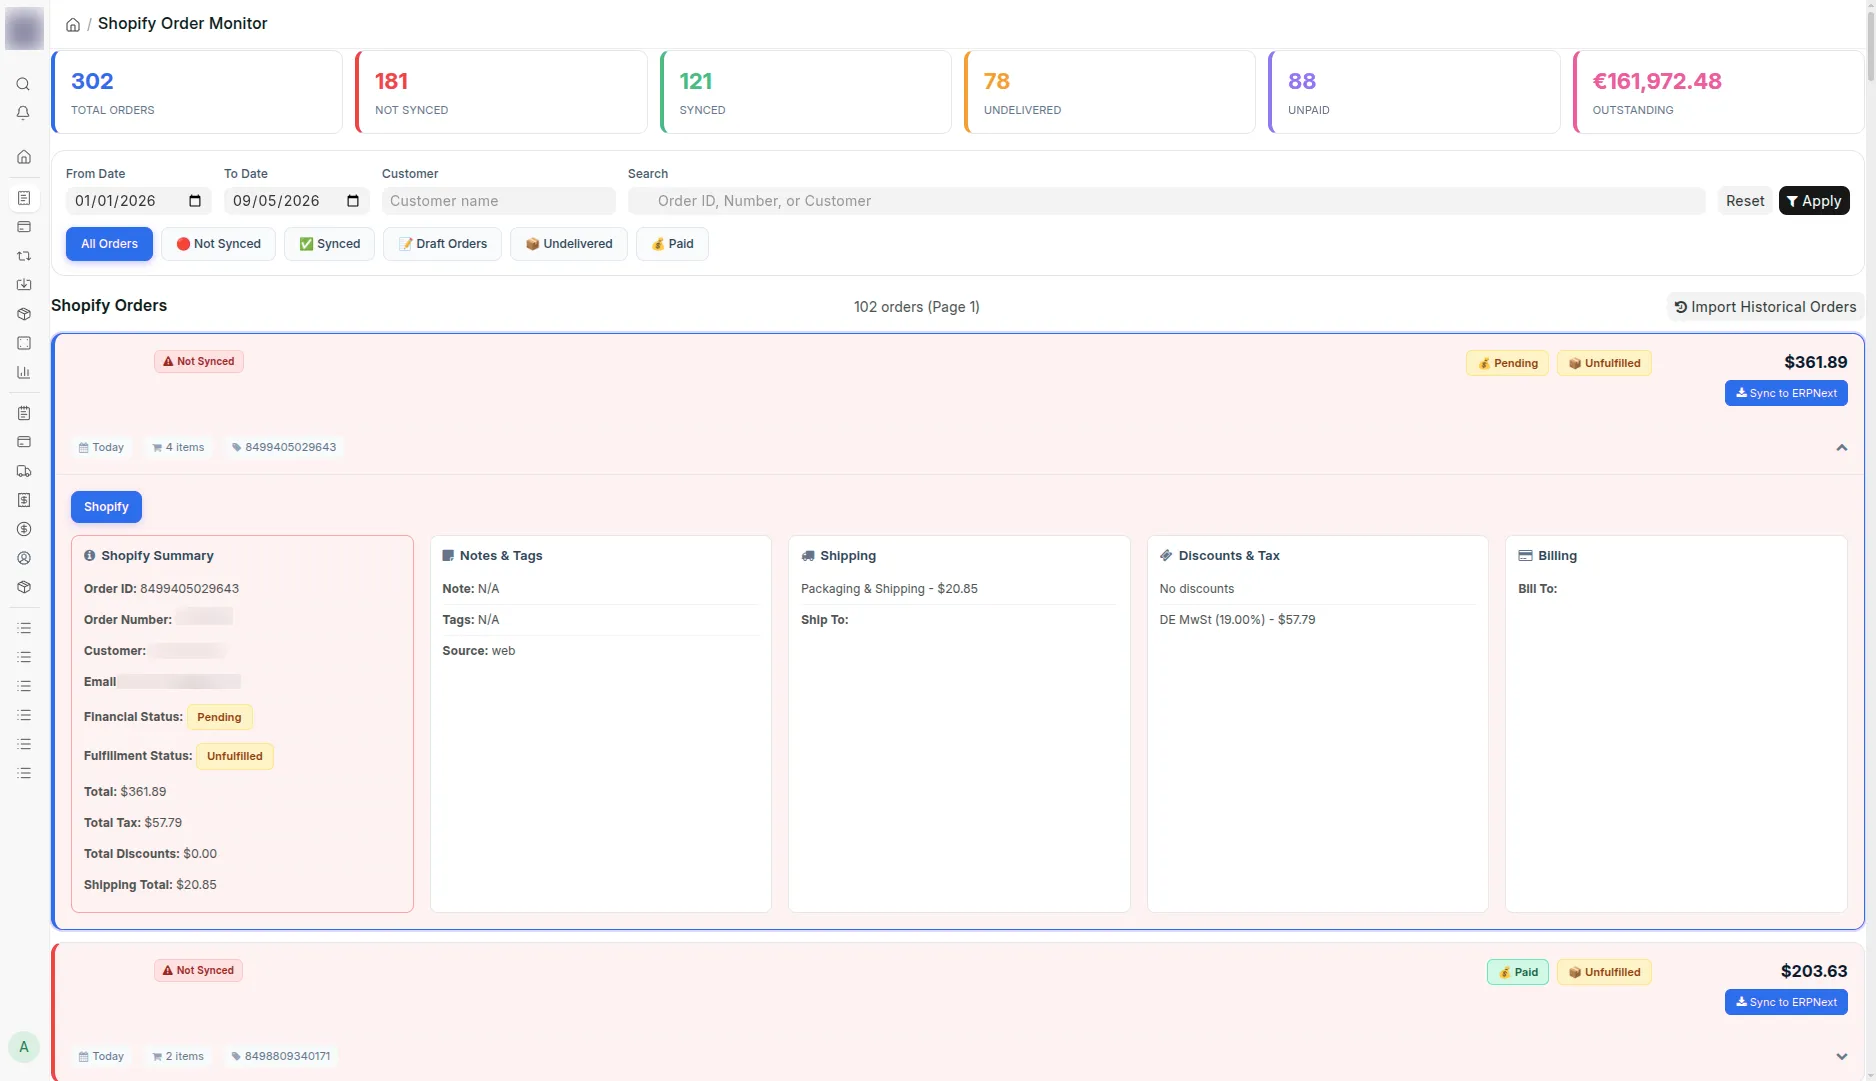
Task: Apply the filters with Apply button
Action: point(1814,201)
